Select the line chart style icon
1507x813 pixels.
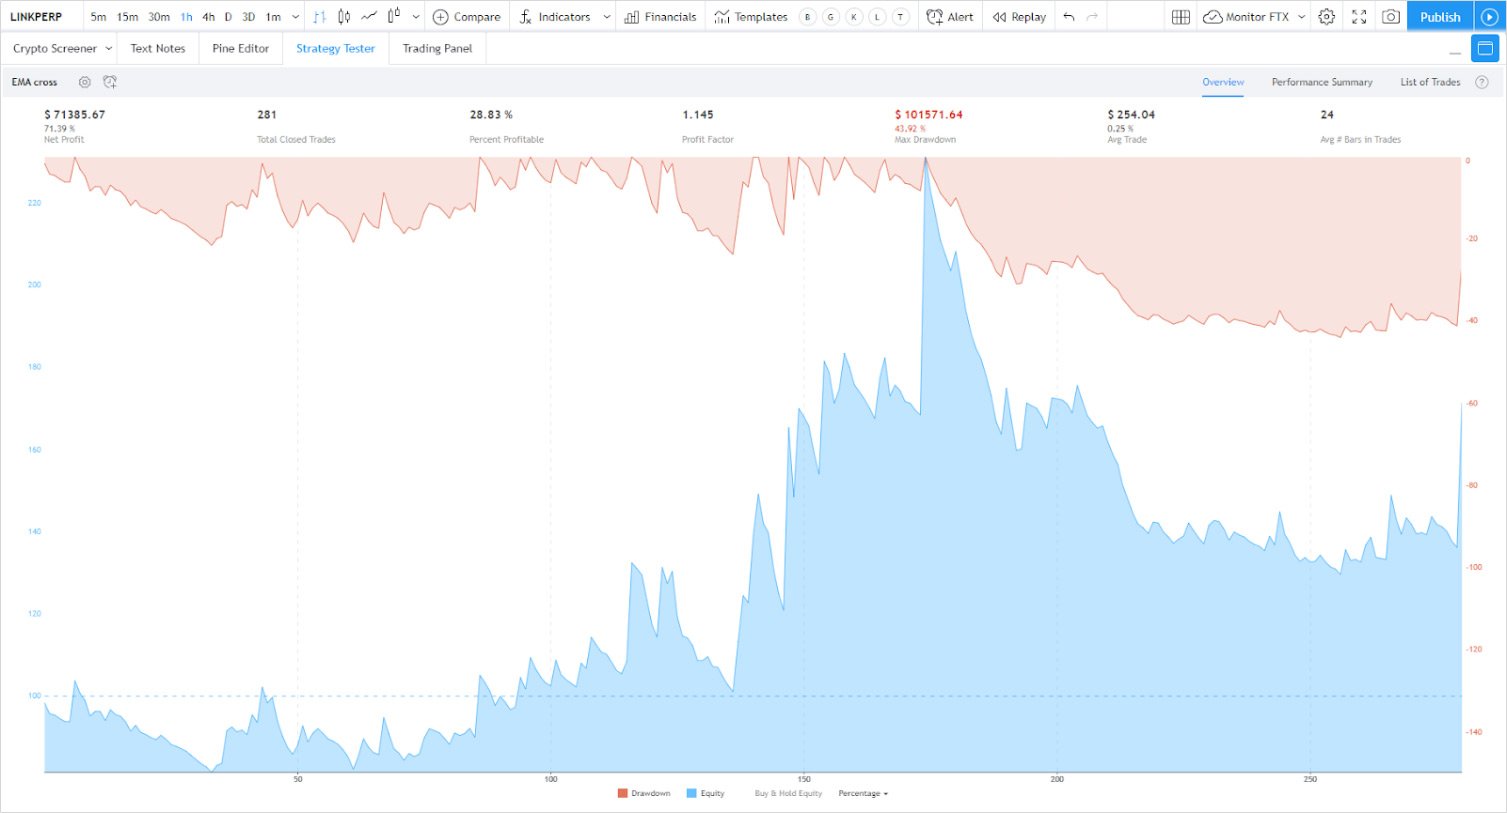tap(369, 17)
